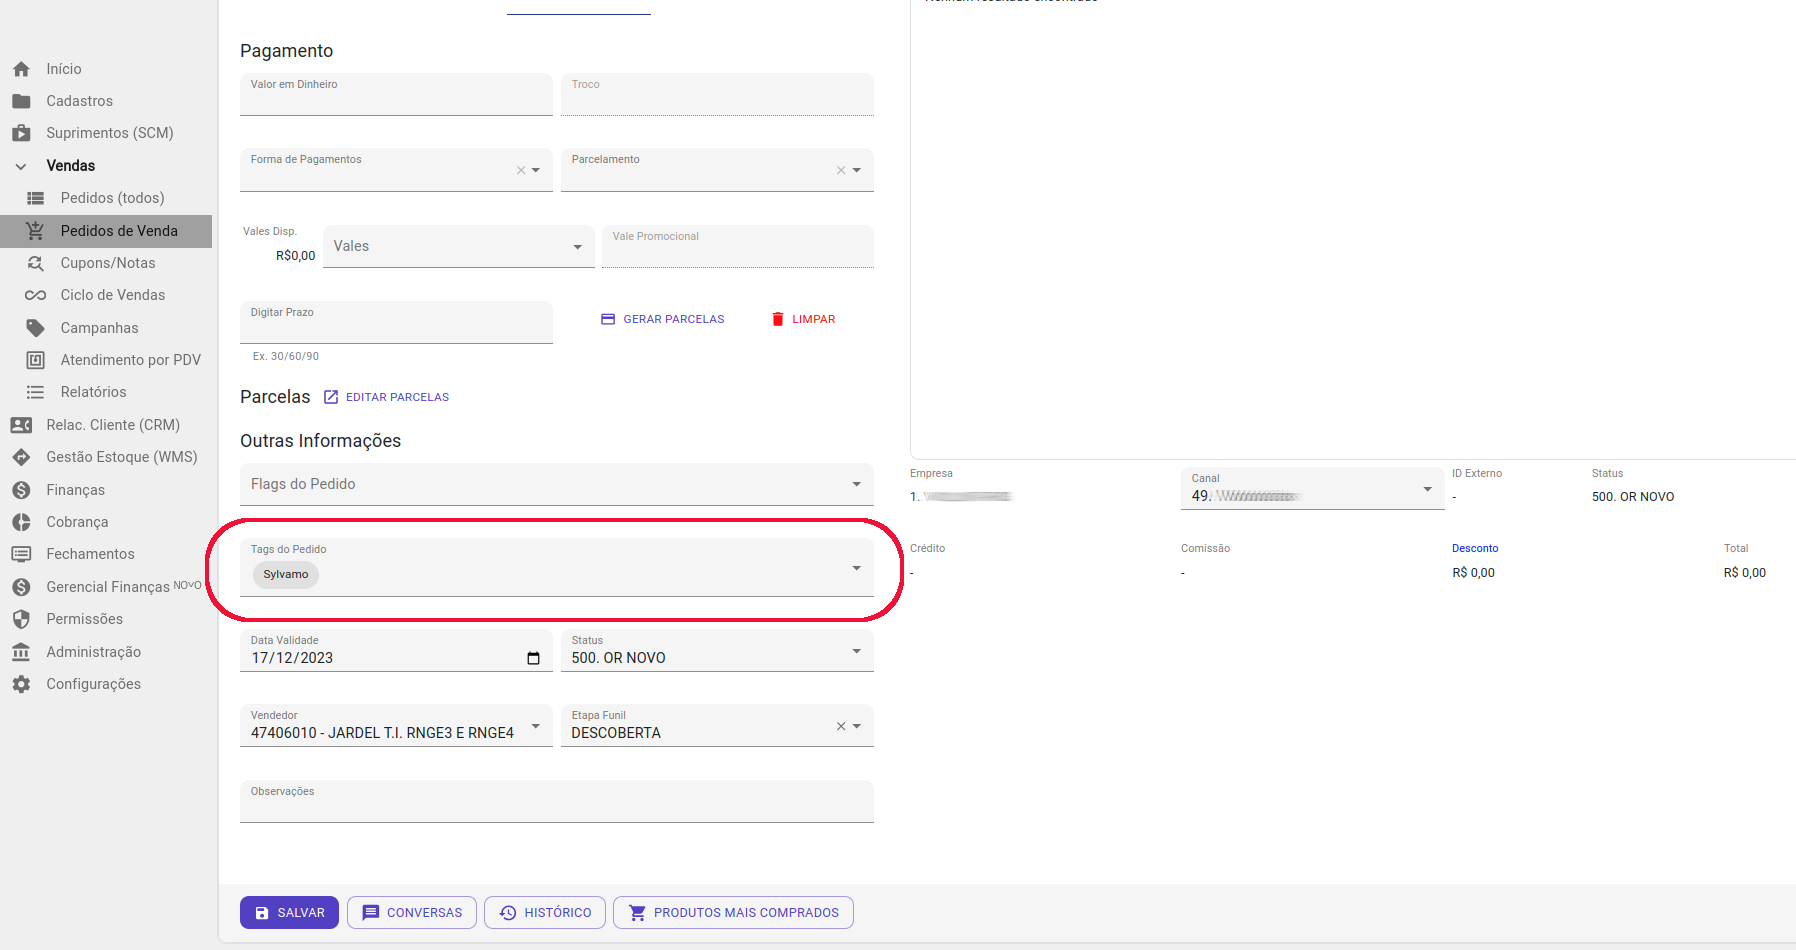The height and width of the screenshot is (950, 1796).
Task: Click the Campanhas tag icon
Action: point(35,328)
